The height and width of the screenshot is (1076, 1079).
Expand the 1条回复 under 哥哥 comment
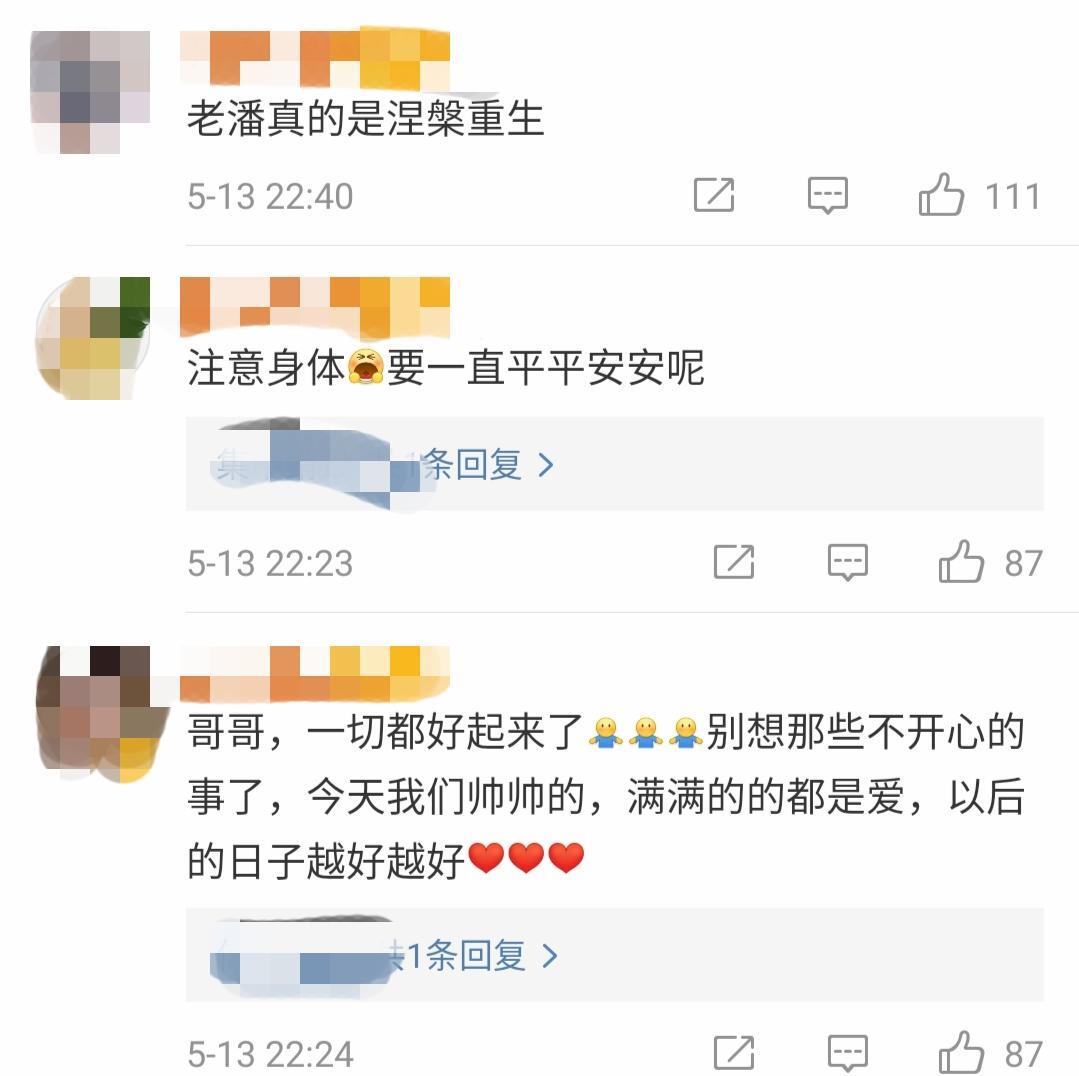615,955
